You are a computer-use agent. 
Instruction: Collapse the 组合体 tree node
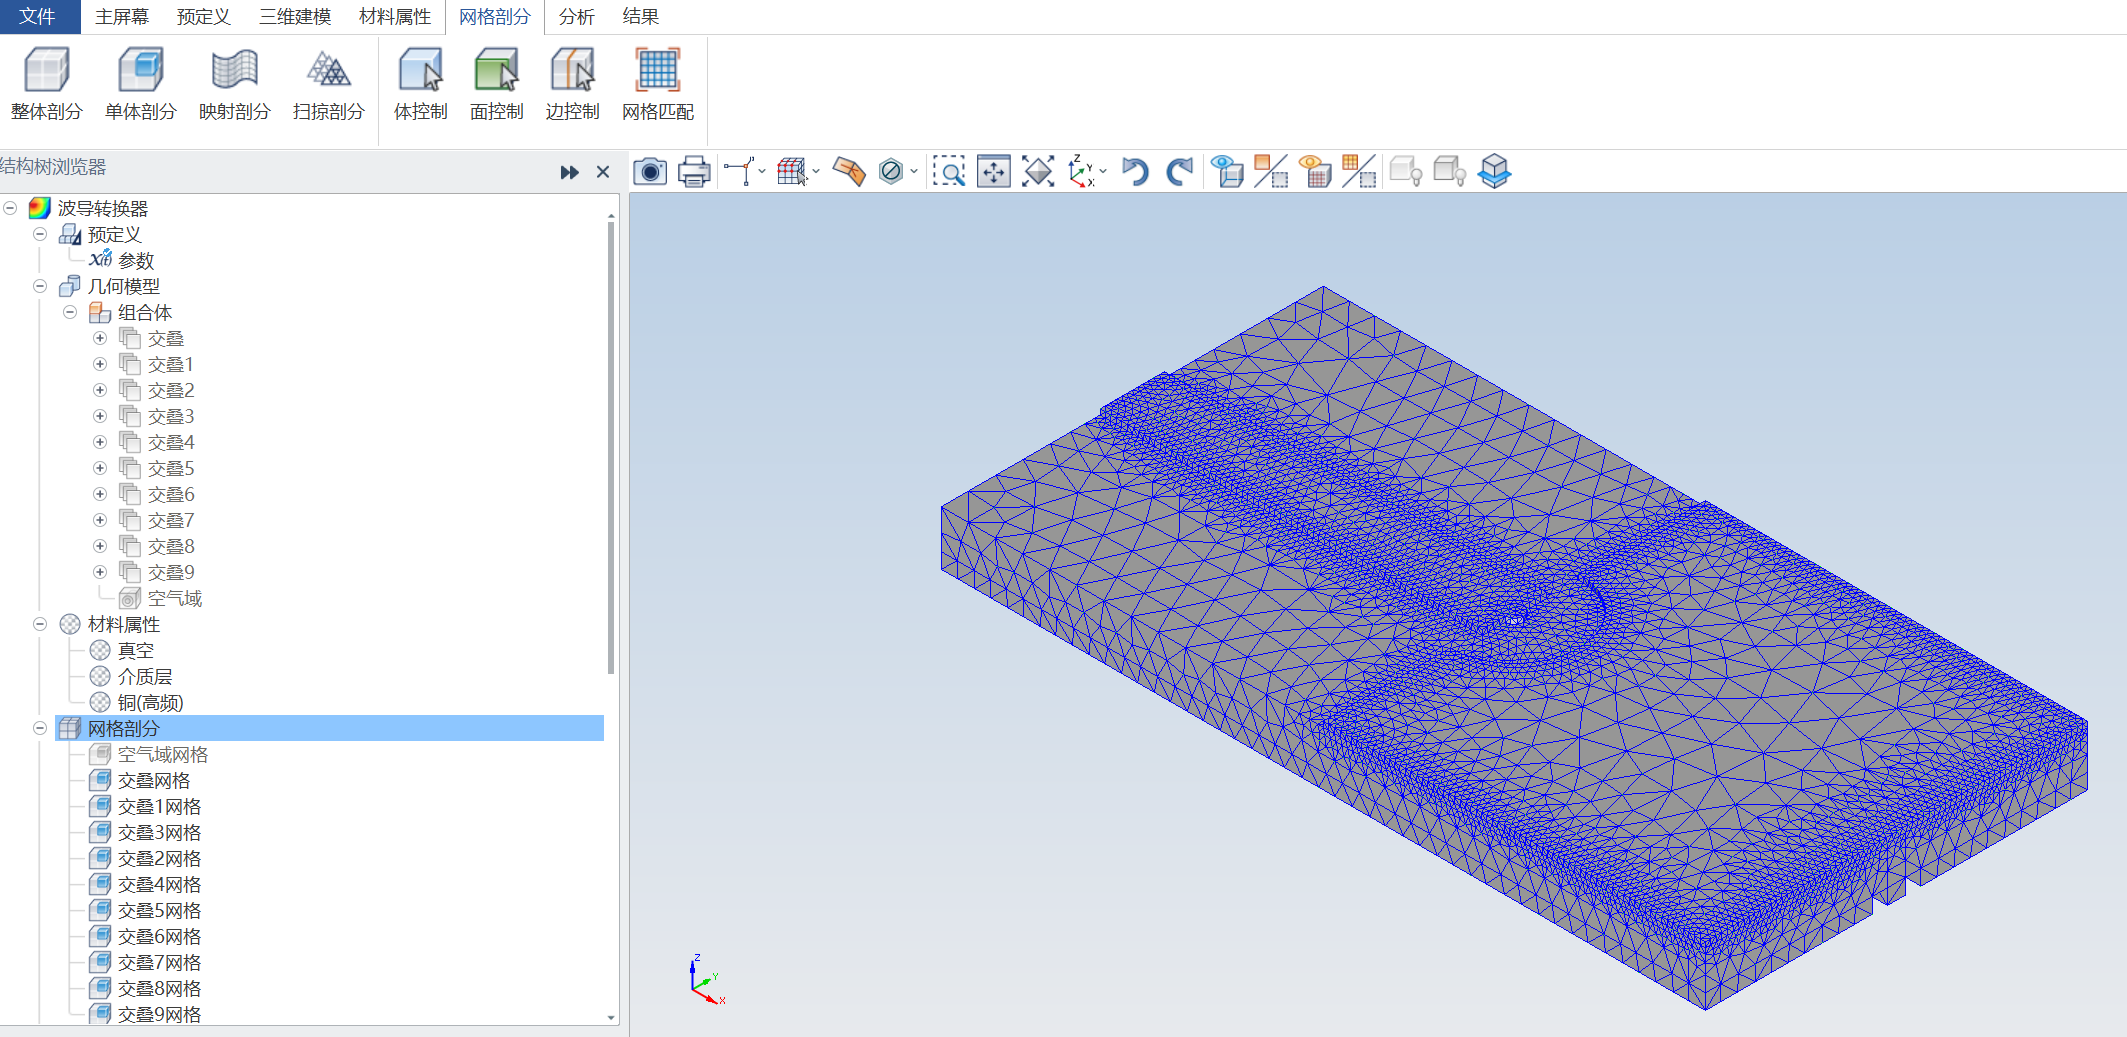pos(70,312)
